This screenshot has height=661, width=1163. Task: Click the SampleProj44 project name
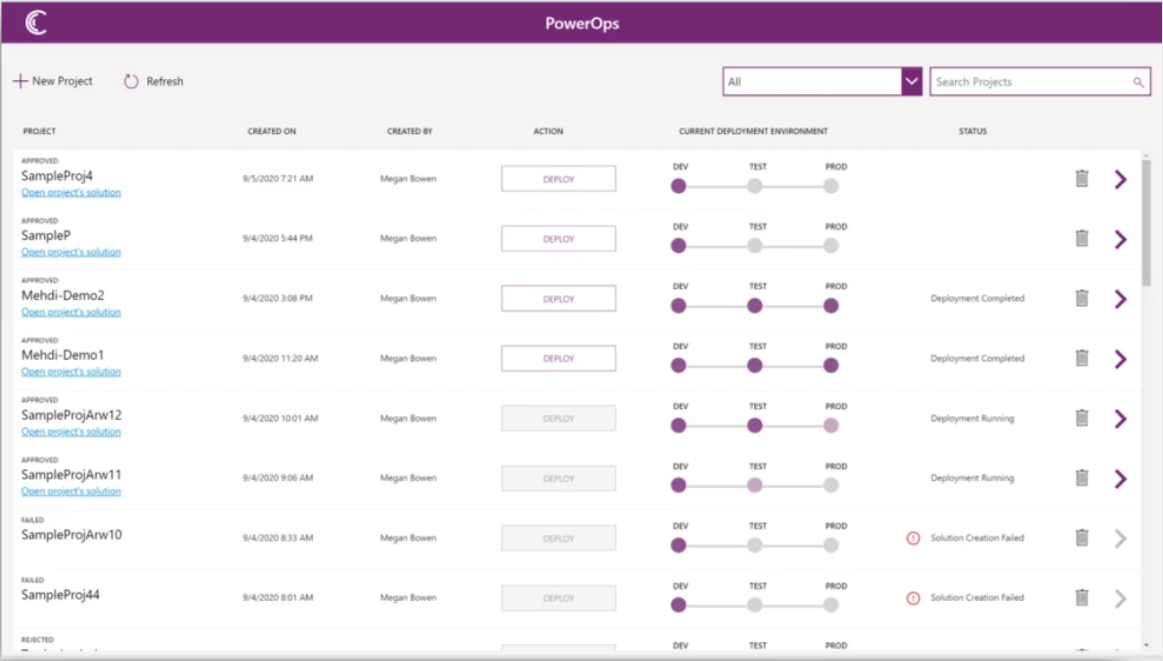(60, 595)
